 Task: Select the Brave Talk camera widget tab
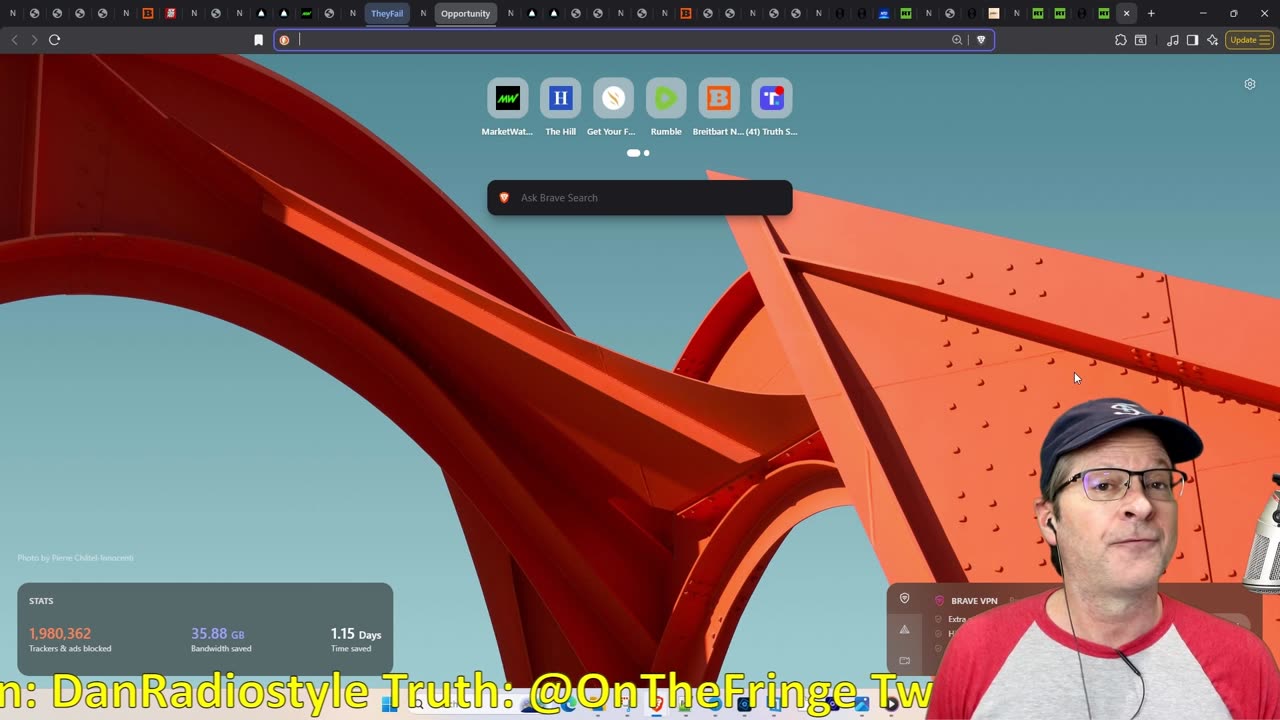pyautogui.click(x=905, y=660)
